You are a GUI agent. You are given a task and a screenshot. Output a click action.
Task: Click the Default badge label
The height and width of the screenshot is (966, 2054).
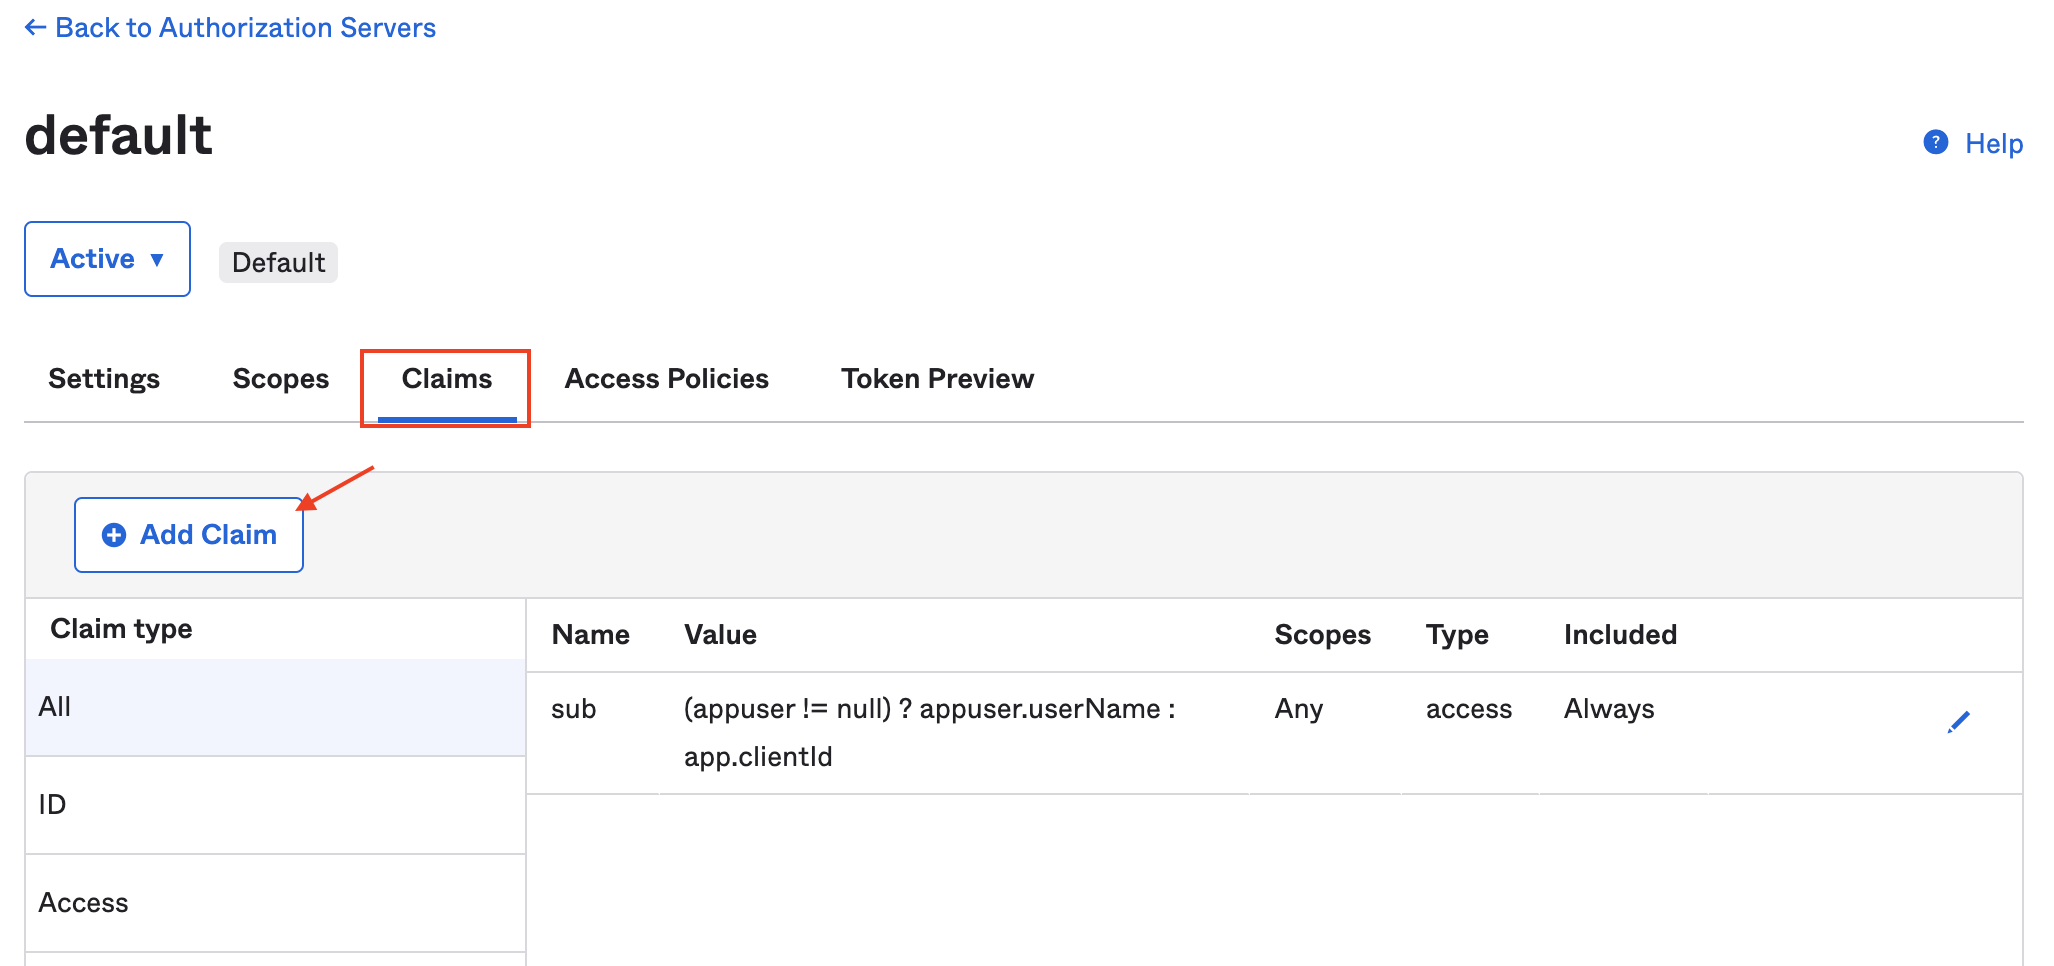278,263
